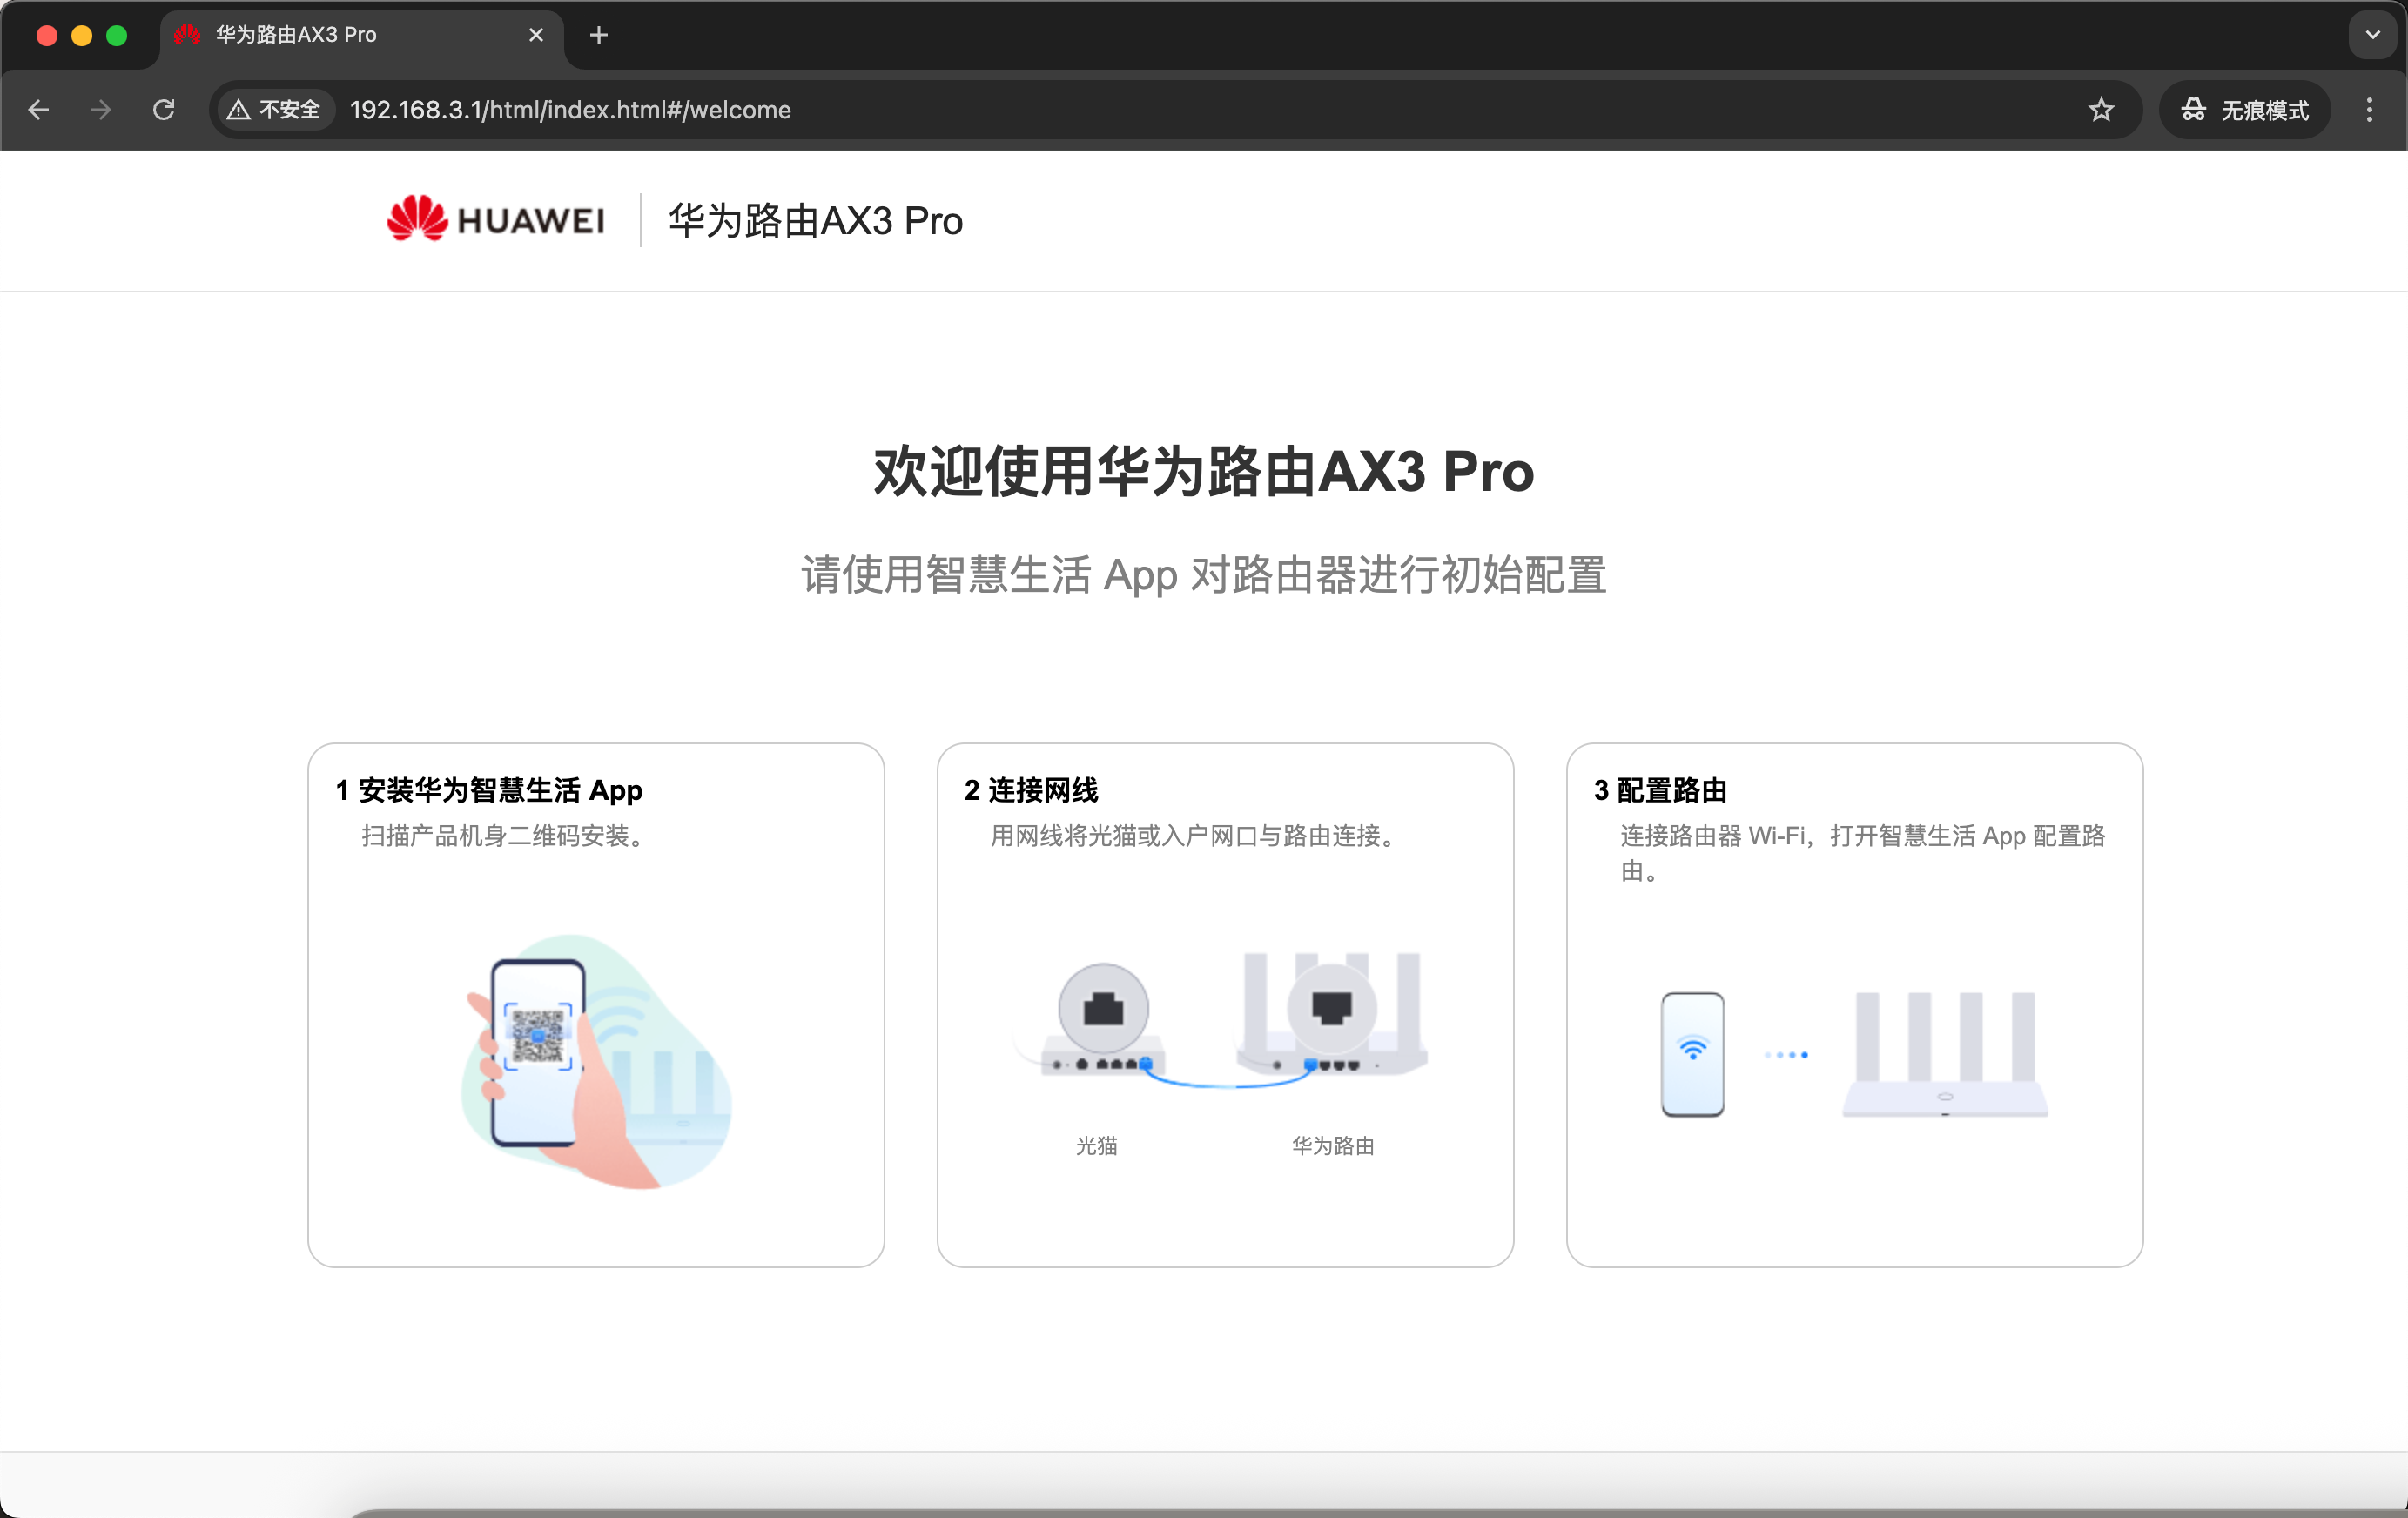The width and height of the screenshot is (2408, 1518).
Task: Click the 华为路由 router port icon
Action: pyautogui.click(x=1332, y=1009)
